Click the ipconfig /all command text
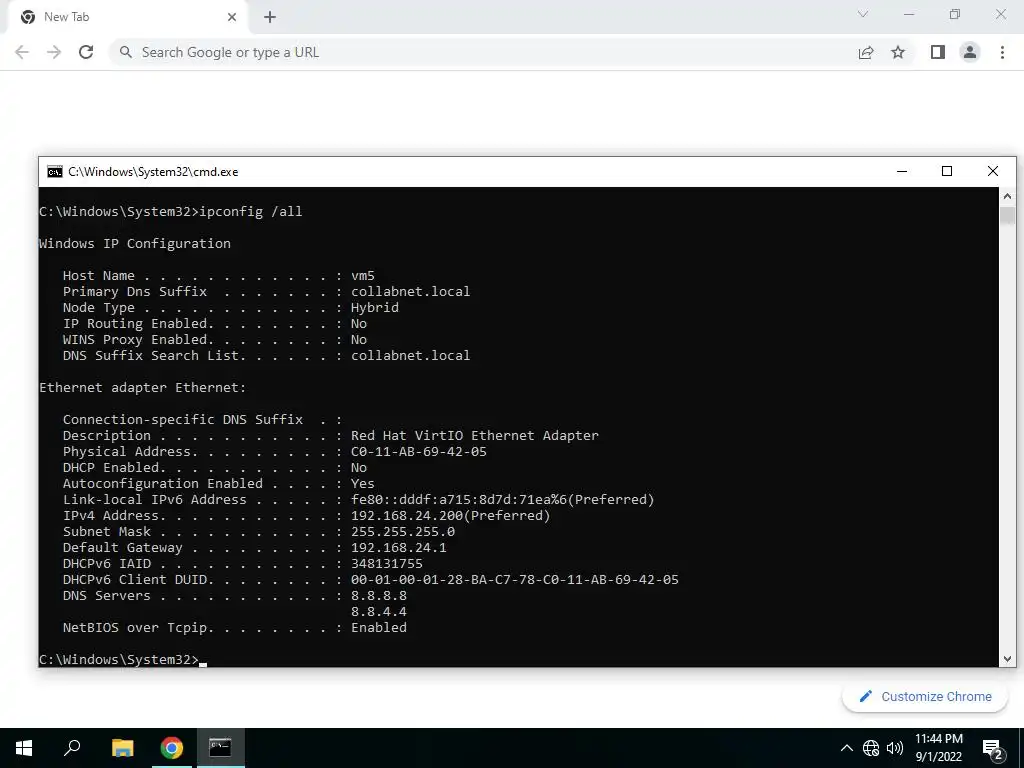 251,212
